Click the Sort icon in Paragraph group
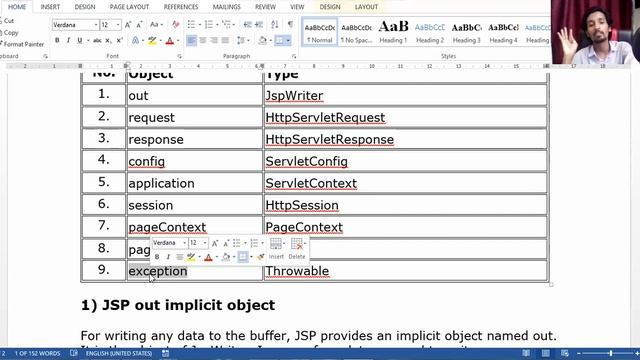The height and width of the screenshot is (360, 640). [275, 24]
